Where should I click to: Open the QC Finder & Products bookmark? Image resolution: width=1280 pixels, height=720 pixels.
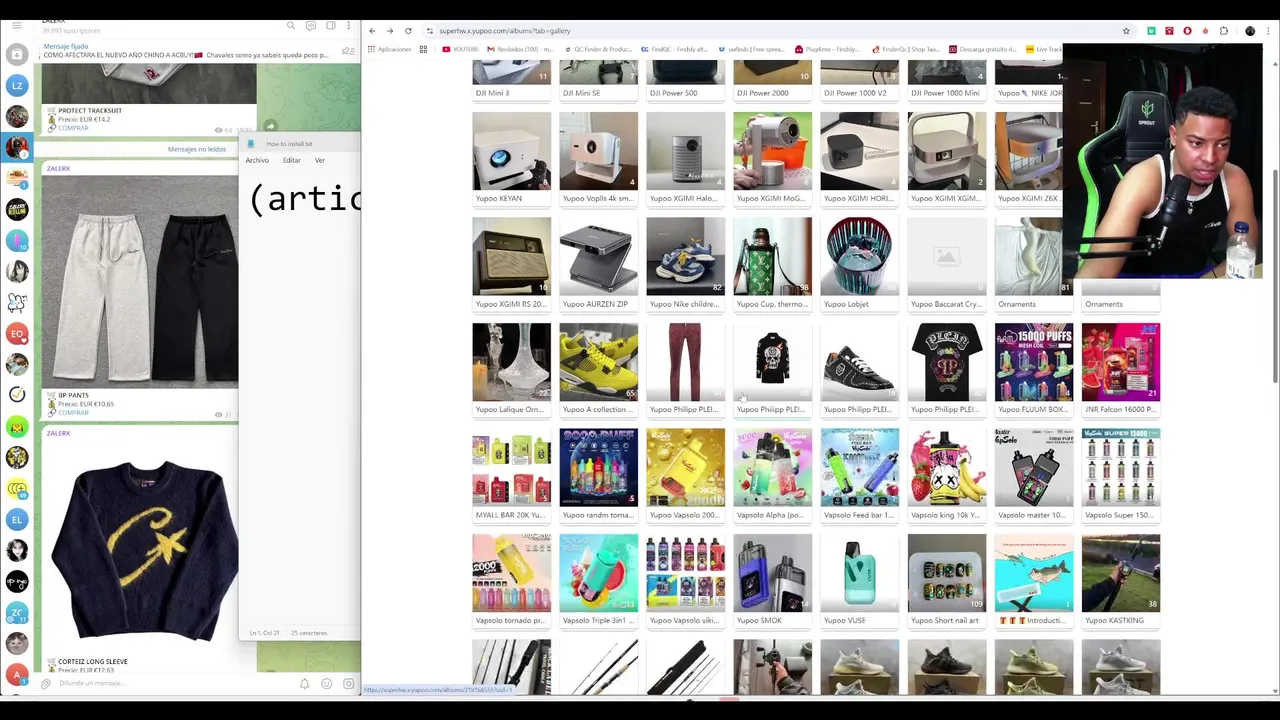[x=597, y=49]
